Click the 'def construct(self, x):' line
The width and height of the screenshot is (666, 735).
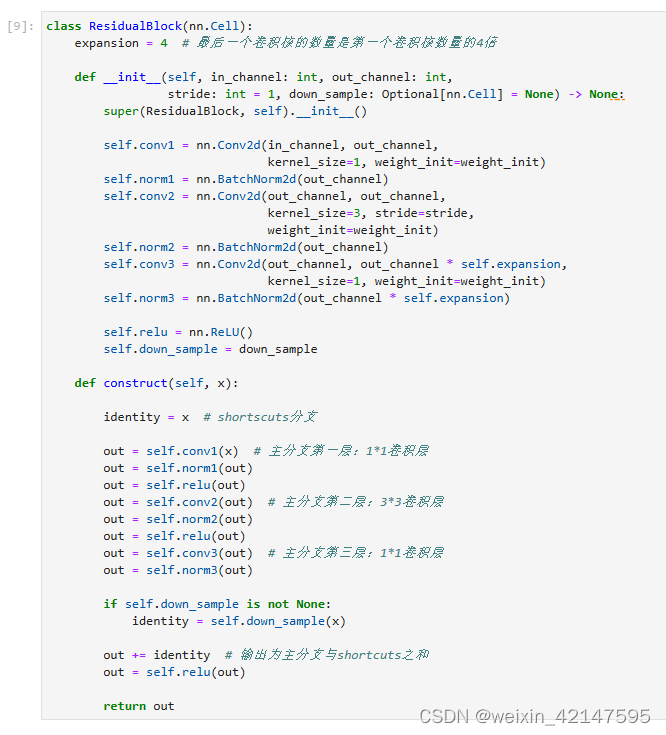[x=157, y=383]
